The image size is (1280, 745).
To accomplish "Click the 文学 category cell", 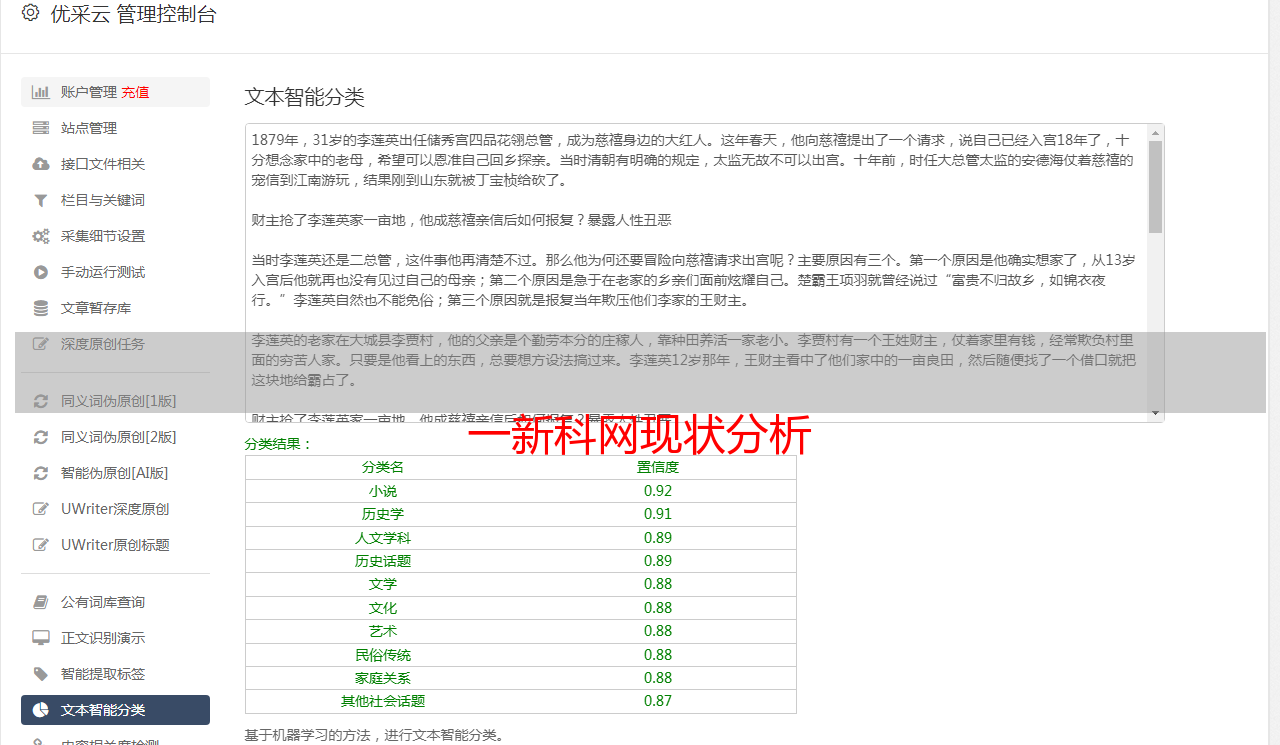I will (x=383, y=584).
